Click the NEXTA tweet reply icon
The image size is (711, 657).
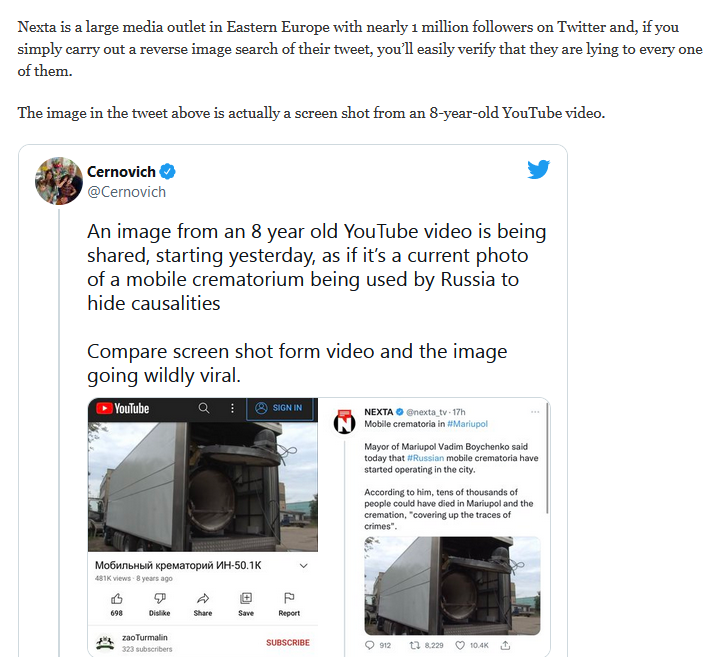click(x=370, y=645)
